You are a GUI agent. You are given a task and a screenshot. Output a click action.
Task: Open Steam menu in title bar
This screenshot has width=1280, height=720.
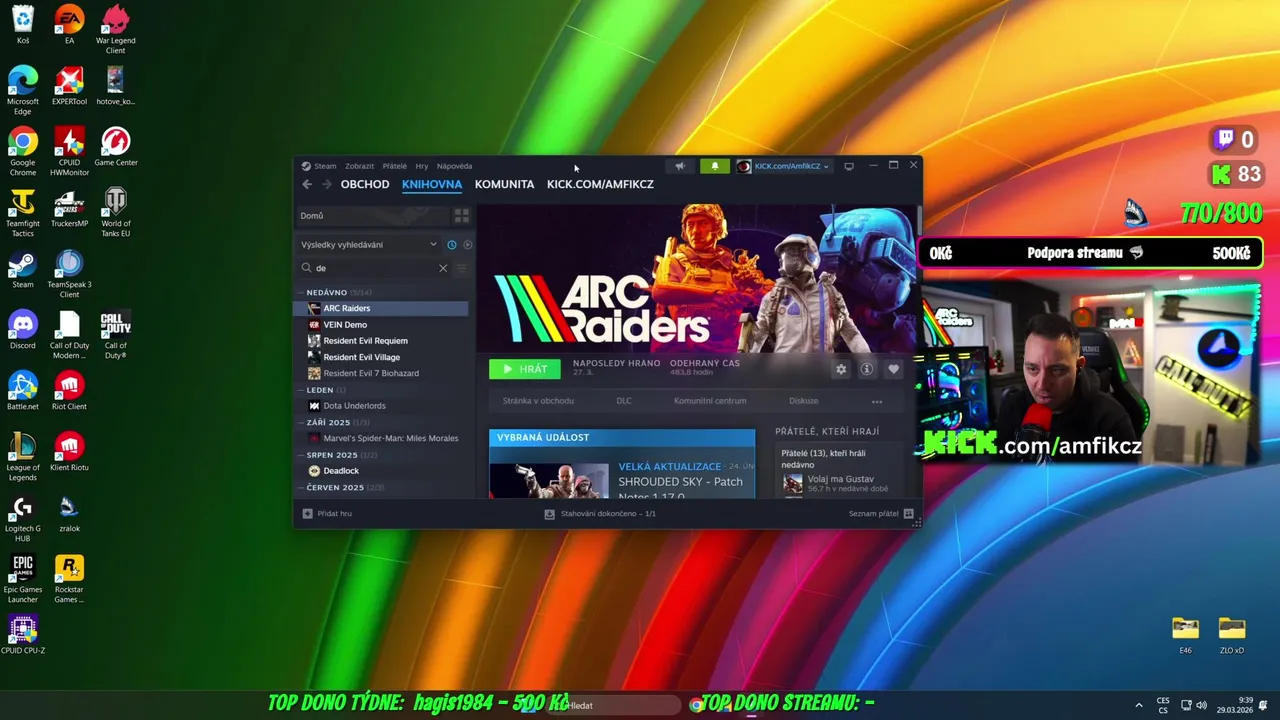coord(325,166)
